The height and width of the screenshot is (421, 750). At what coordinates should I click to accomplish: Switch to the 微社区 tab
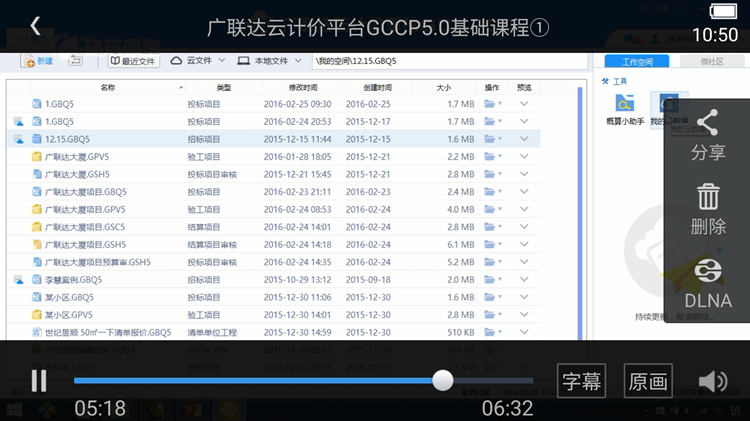[x=712, y=62]
